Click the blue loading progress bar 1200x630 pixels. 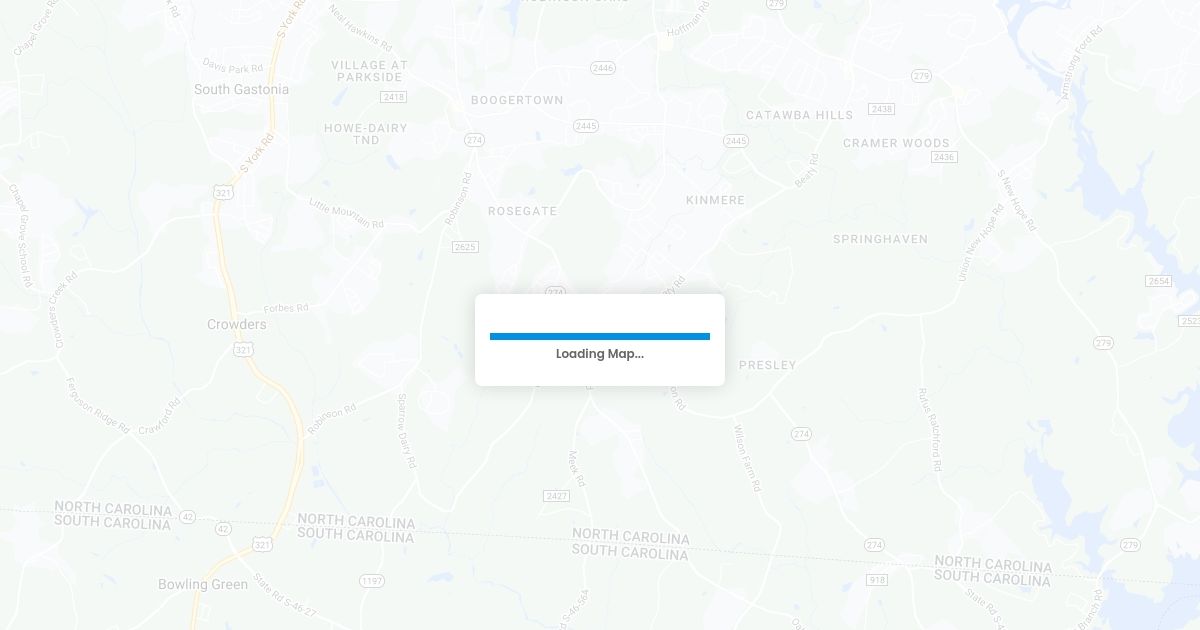tap(600, 337)
